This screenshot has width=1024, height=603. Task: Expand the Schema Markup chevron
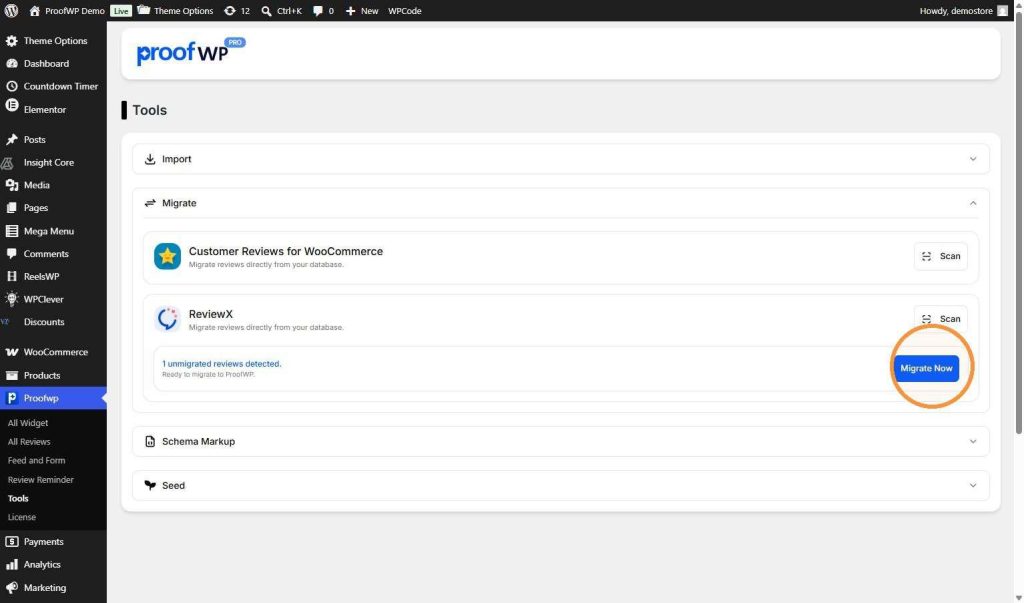pyautogui.click(x=973, y=442)
